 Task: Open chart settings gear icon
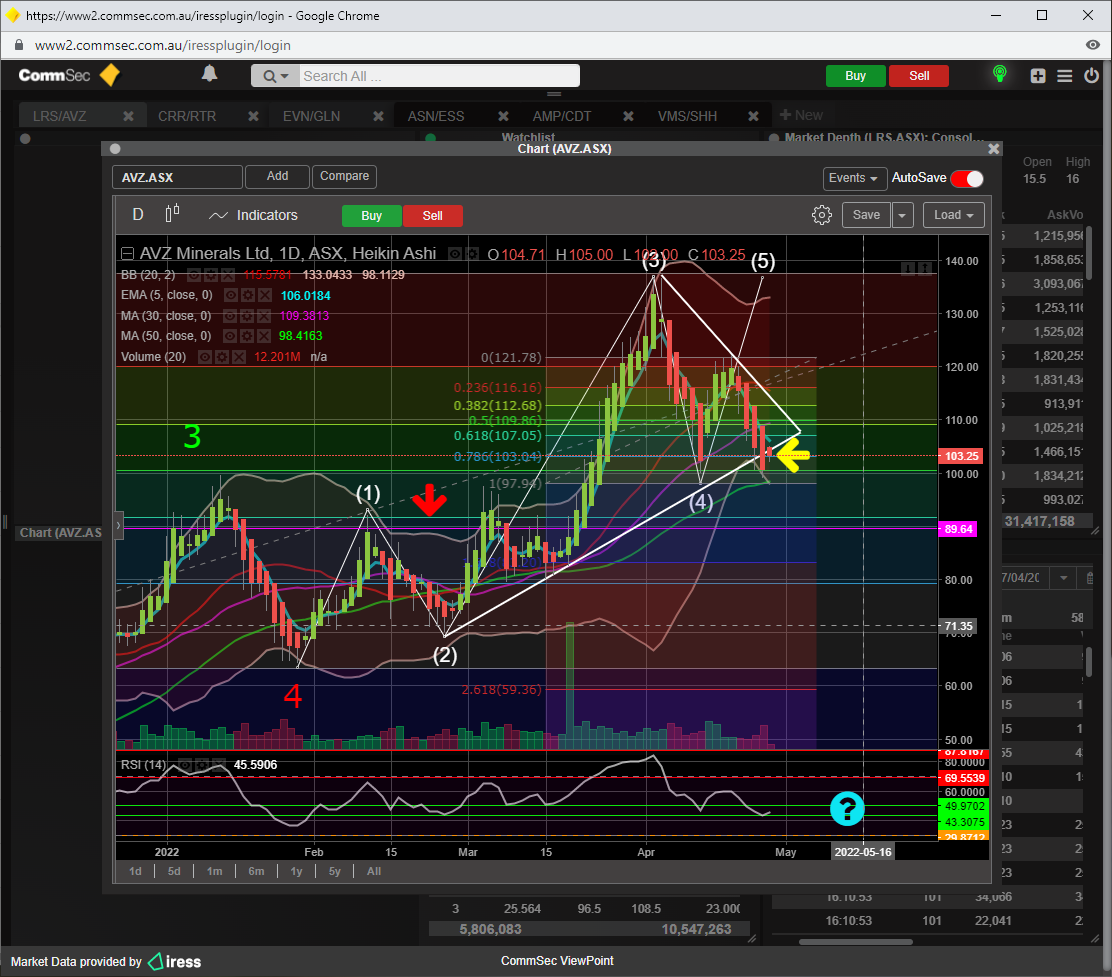[x=821, y=215]
